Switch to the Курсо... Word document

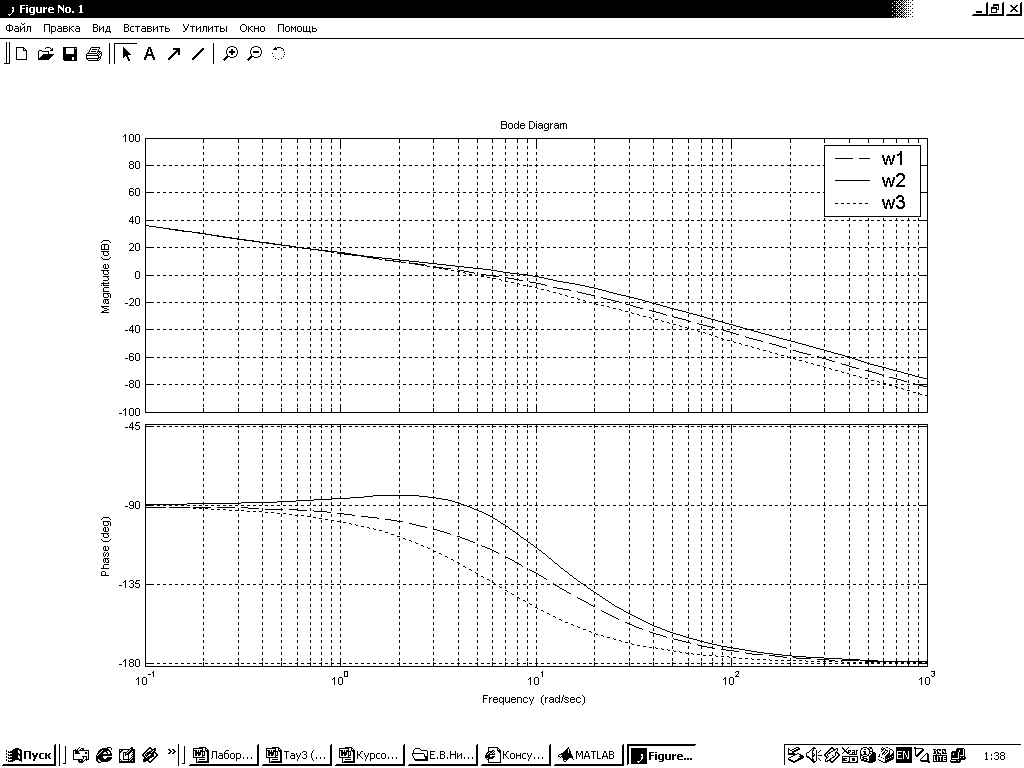370,756
